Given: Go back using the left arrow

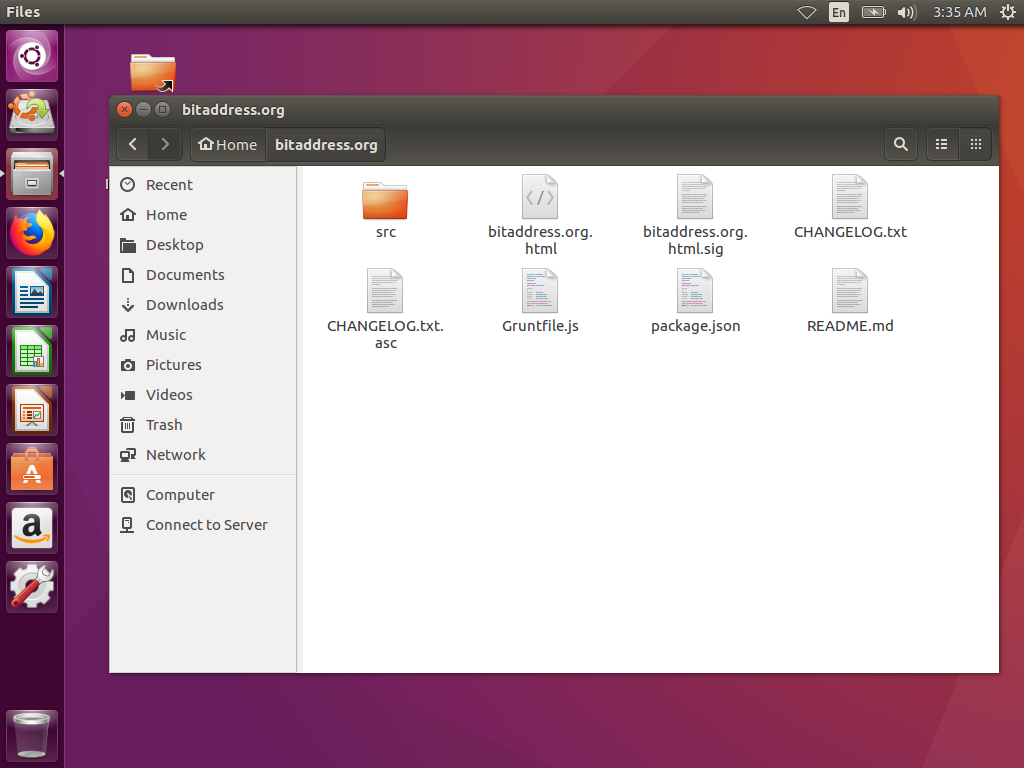Looking at the screenshot, I should (x=133, y=145).
